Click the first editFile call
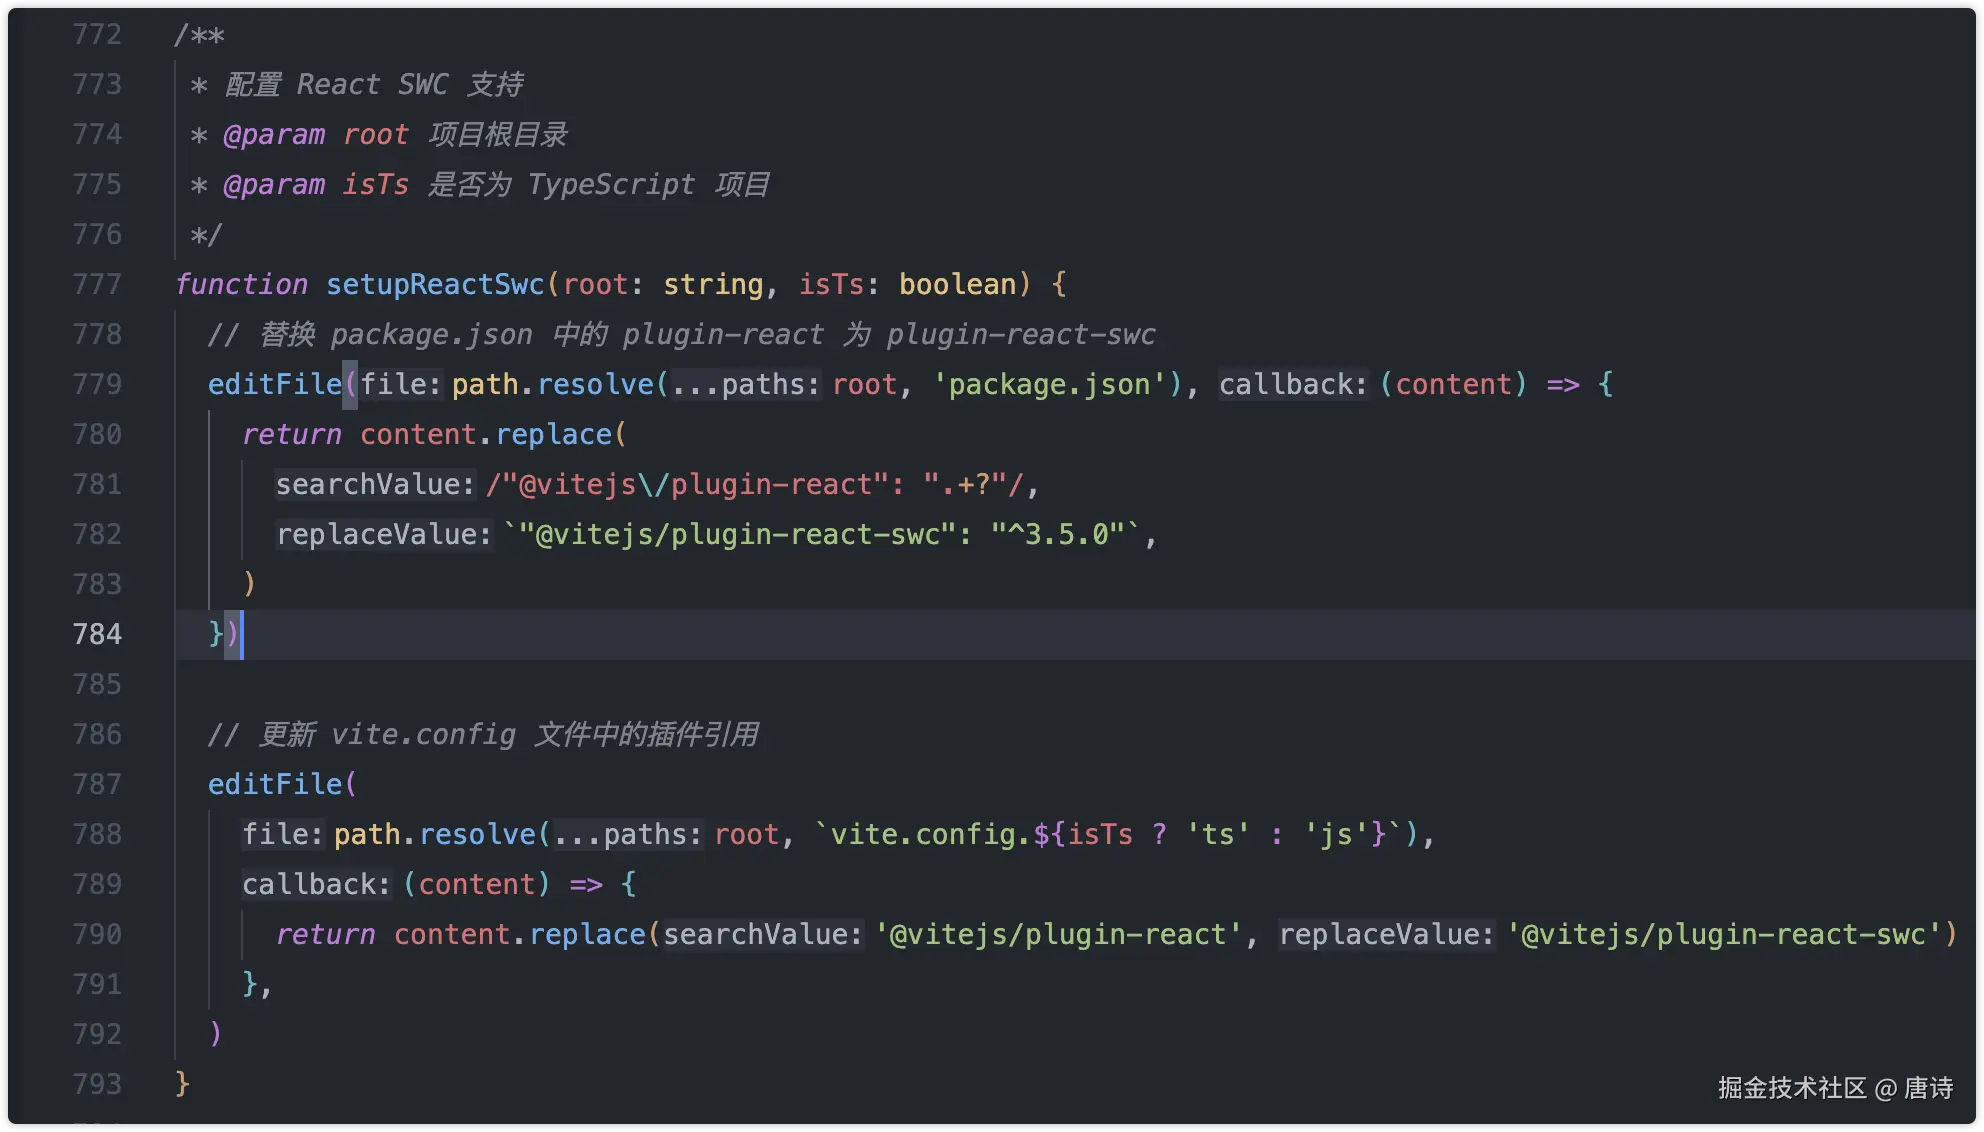Image resolution: width=1984 pixels, height=1132 pixels. [x=274, y=385]
